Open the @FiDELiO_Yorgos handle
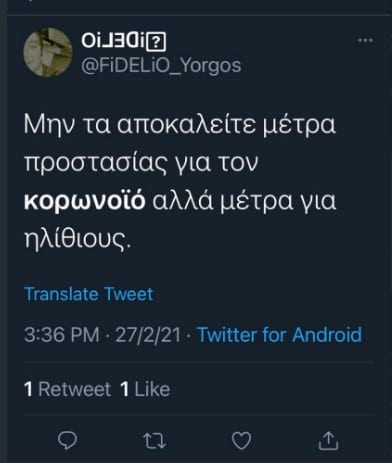The width and height of the screenshot is (392, 463). 161,65
